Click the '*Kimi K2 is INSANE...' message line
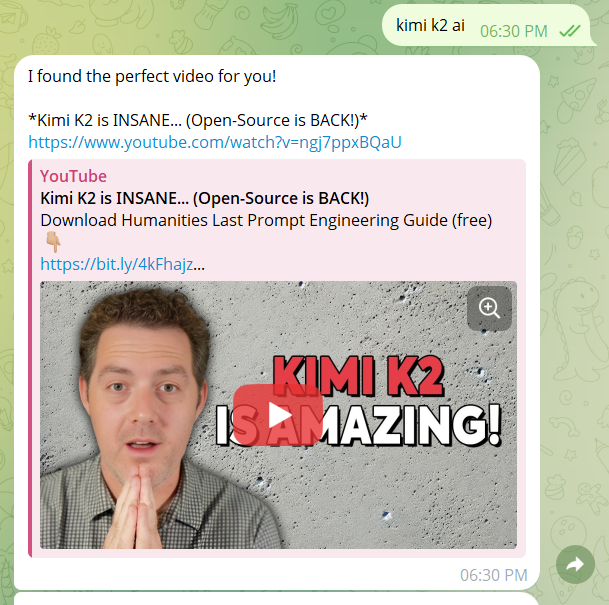This screenshot has height=605, width=609. tap(198, 120)
